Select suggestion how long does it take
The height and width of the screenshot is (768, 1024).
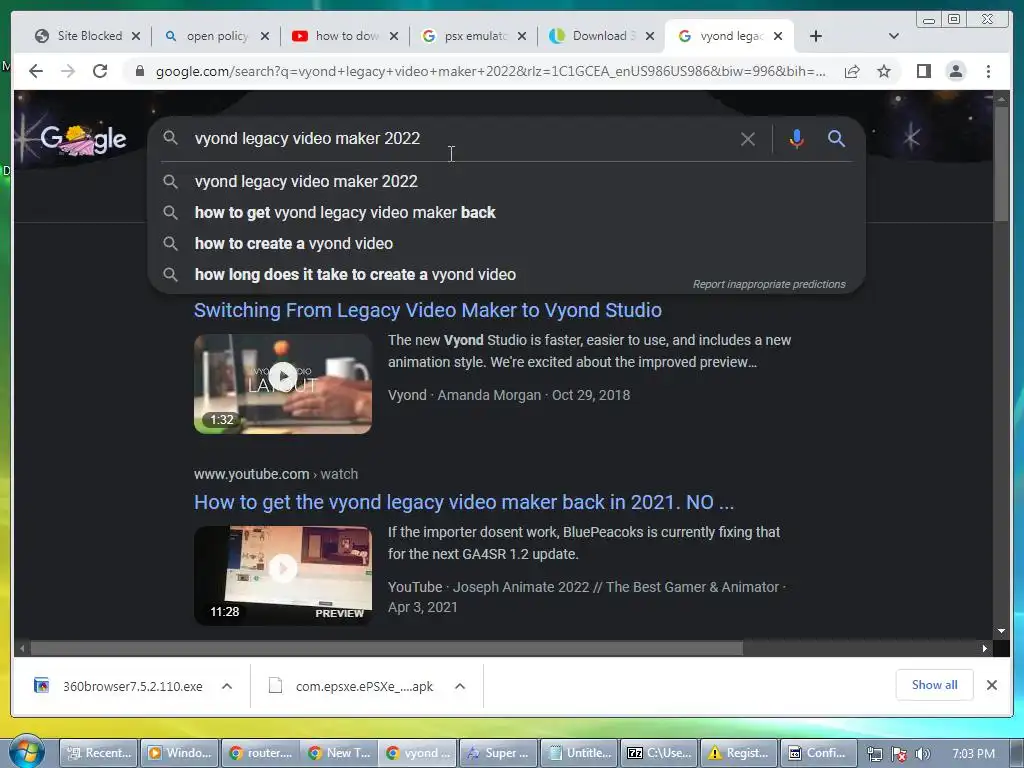point(506,274)
